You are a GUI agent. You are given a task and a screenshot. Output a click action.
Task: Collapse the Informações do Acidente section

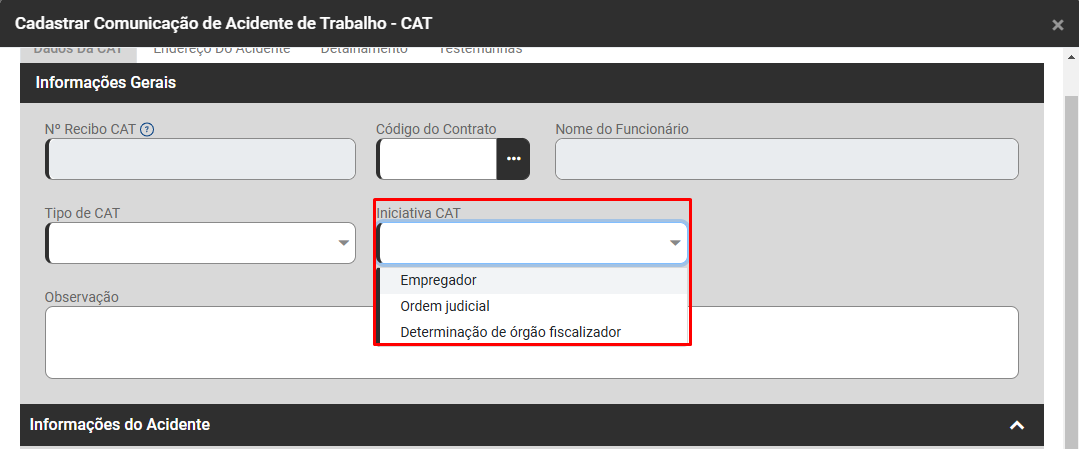pyautogui.click(x=1017, y=425)
